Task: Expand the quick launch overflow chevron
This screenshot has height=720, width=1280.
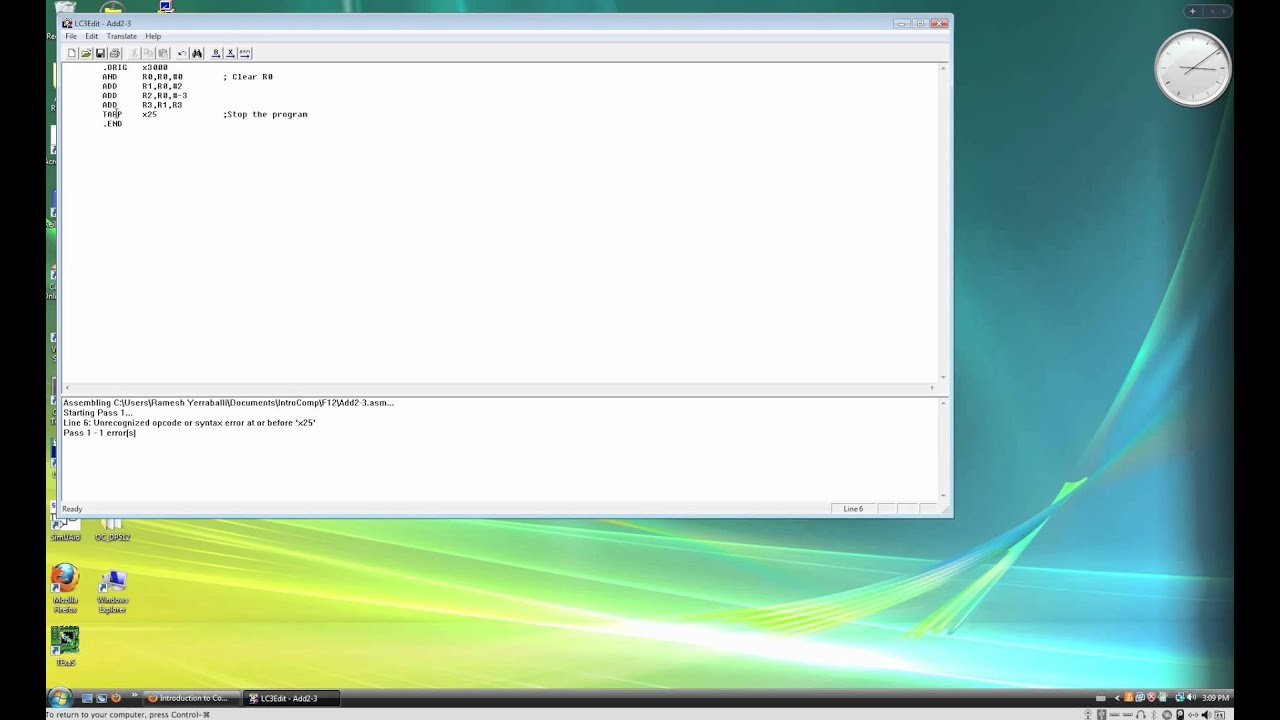Action: [x=135, y=696]
